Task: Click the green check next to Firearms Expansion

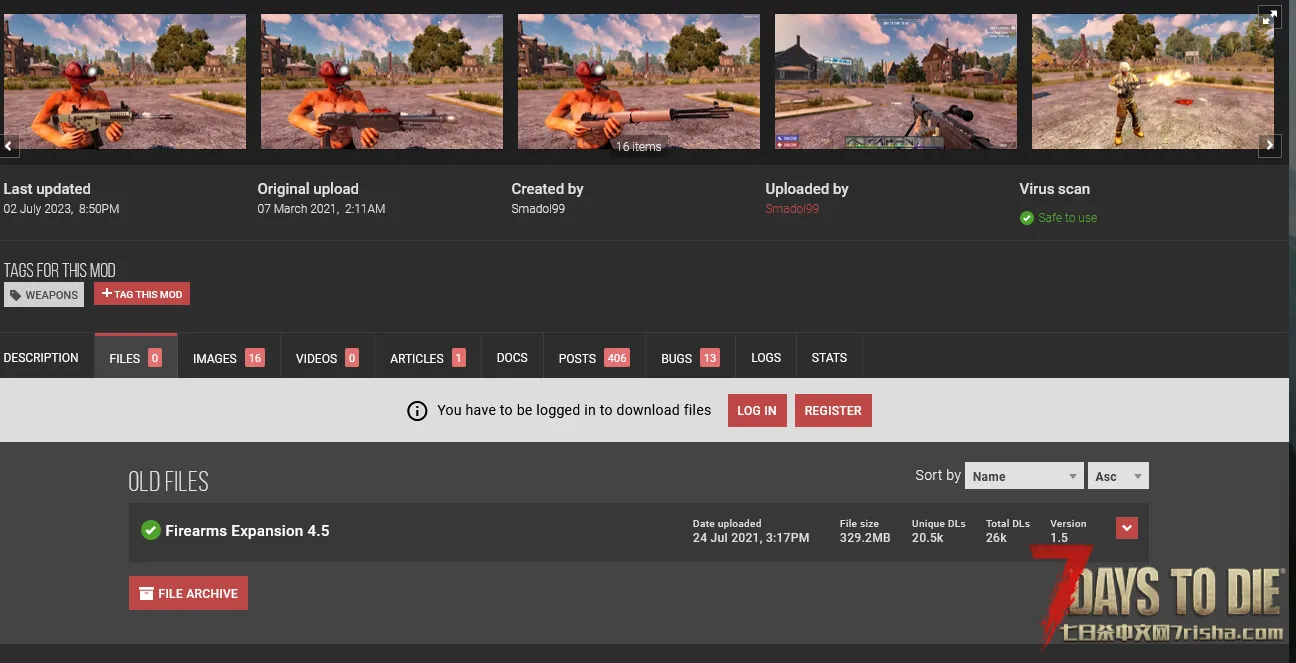Action: 150,530
